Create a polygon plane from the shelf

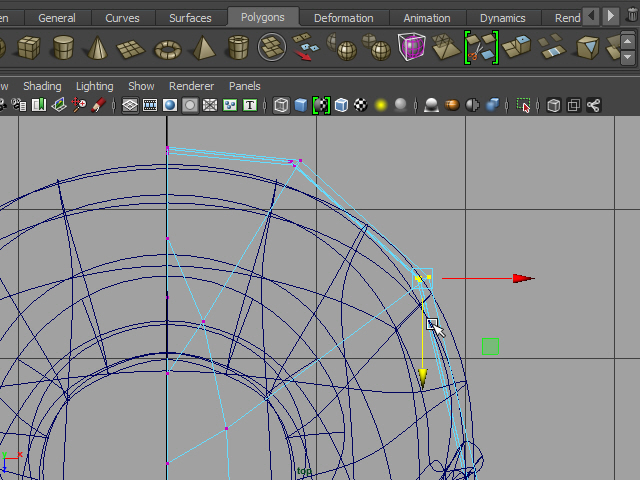coord(131,49)
